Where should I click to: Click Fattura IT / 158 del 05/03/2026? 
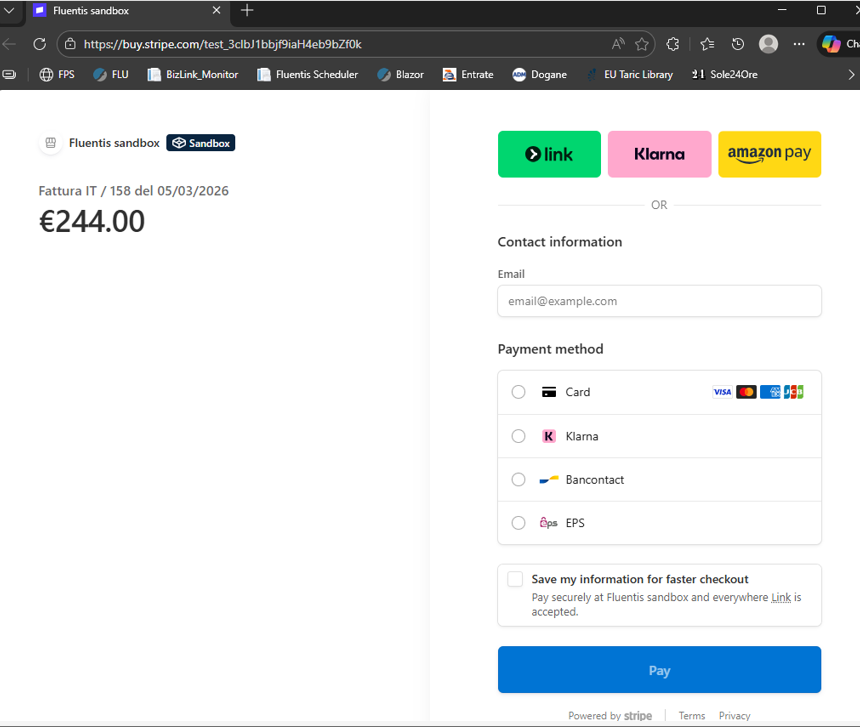pyautogui.click(x=133, y=191)
